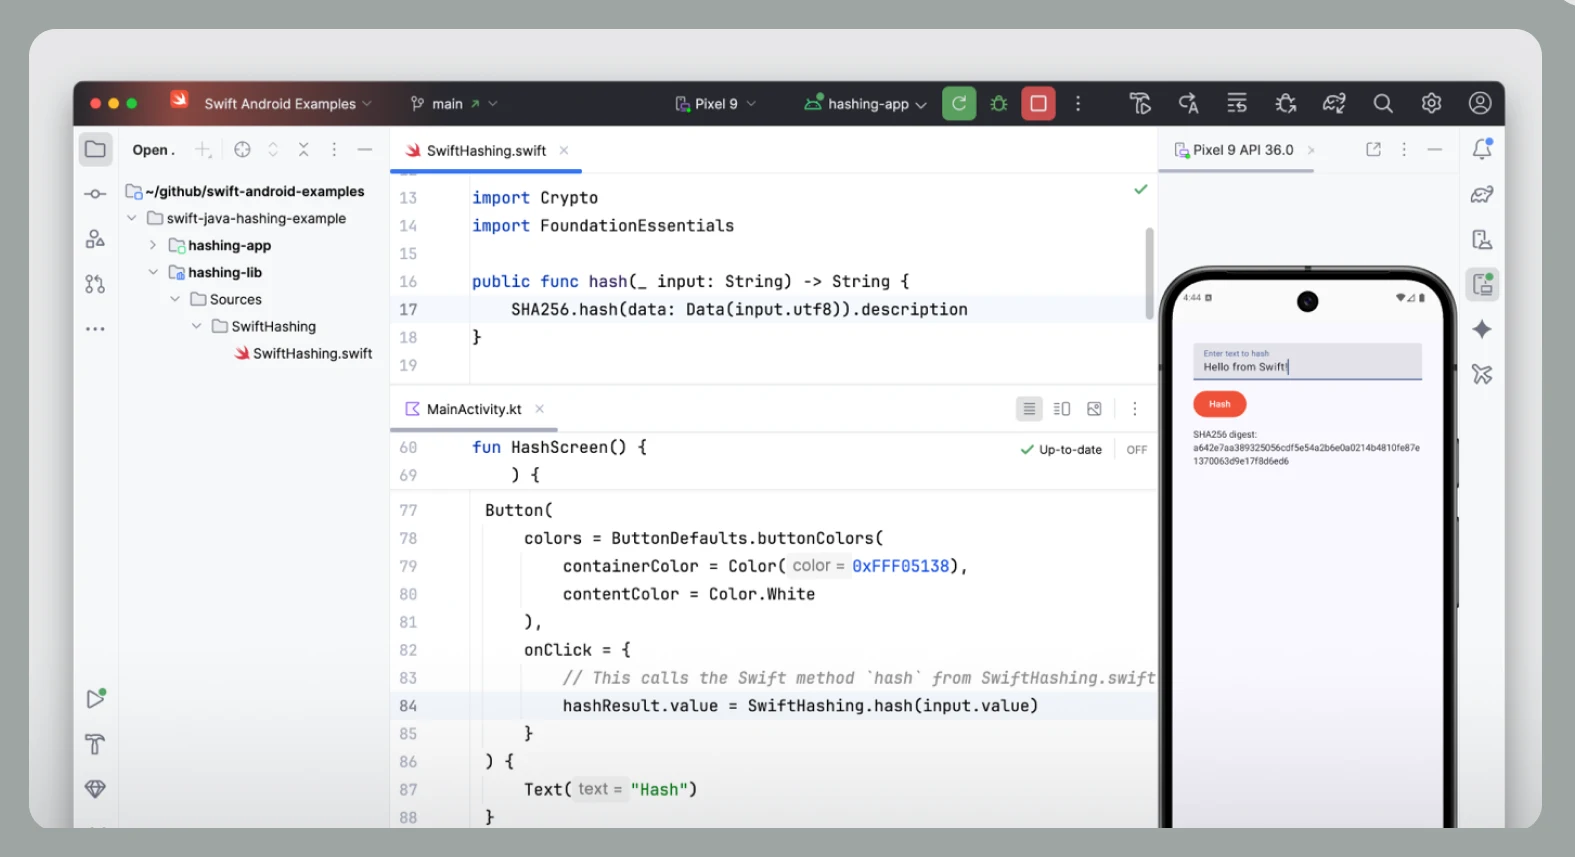The height and width of the screenshot is (857, 1575).
Task: Click the 0xFFF05138 color value
Action: click(900, 566)
